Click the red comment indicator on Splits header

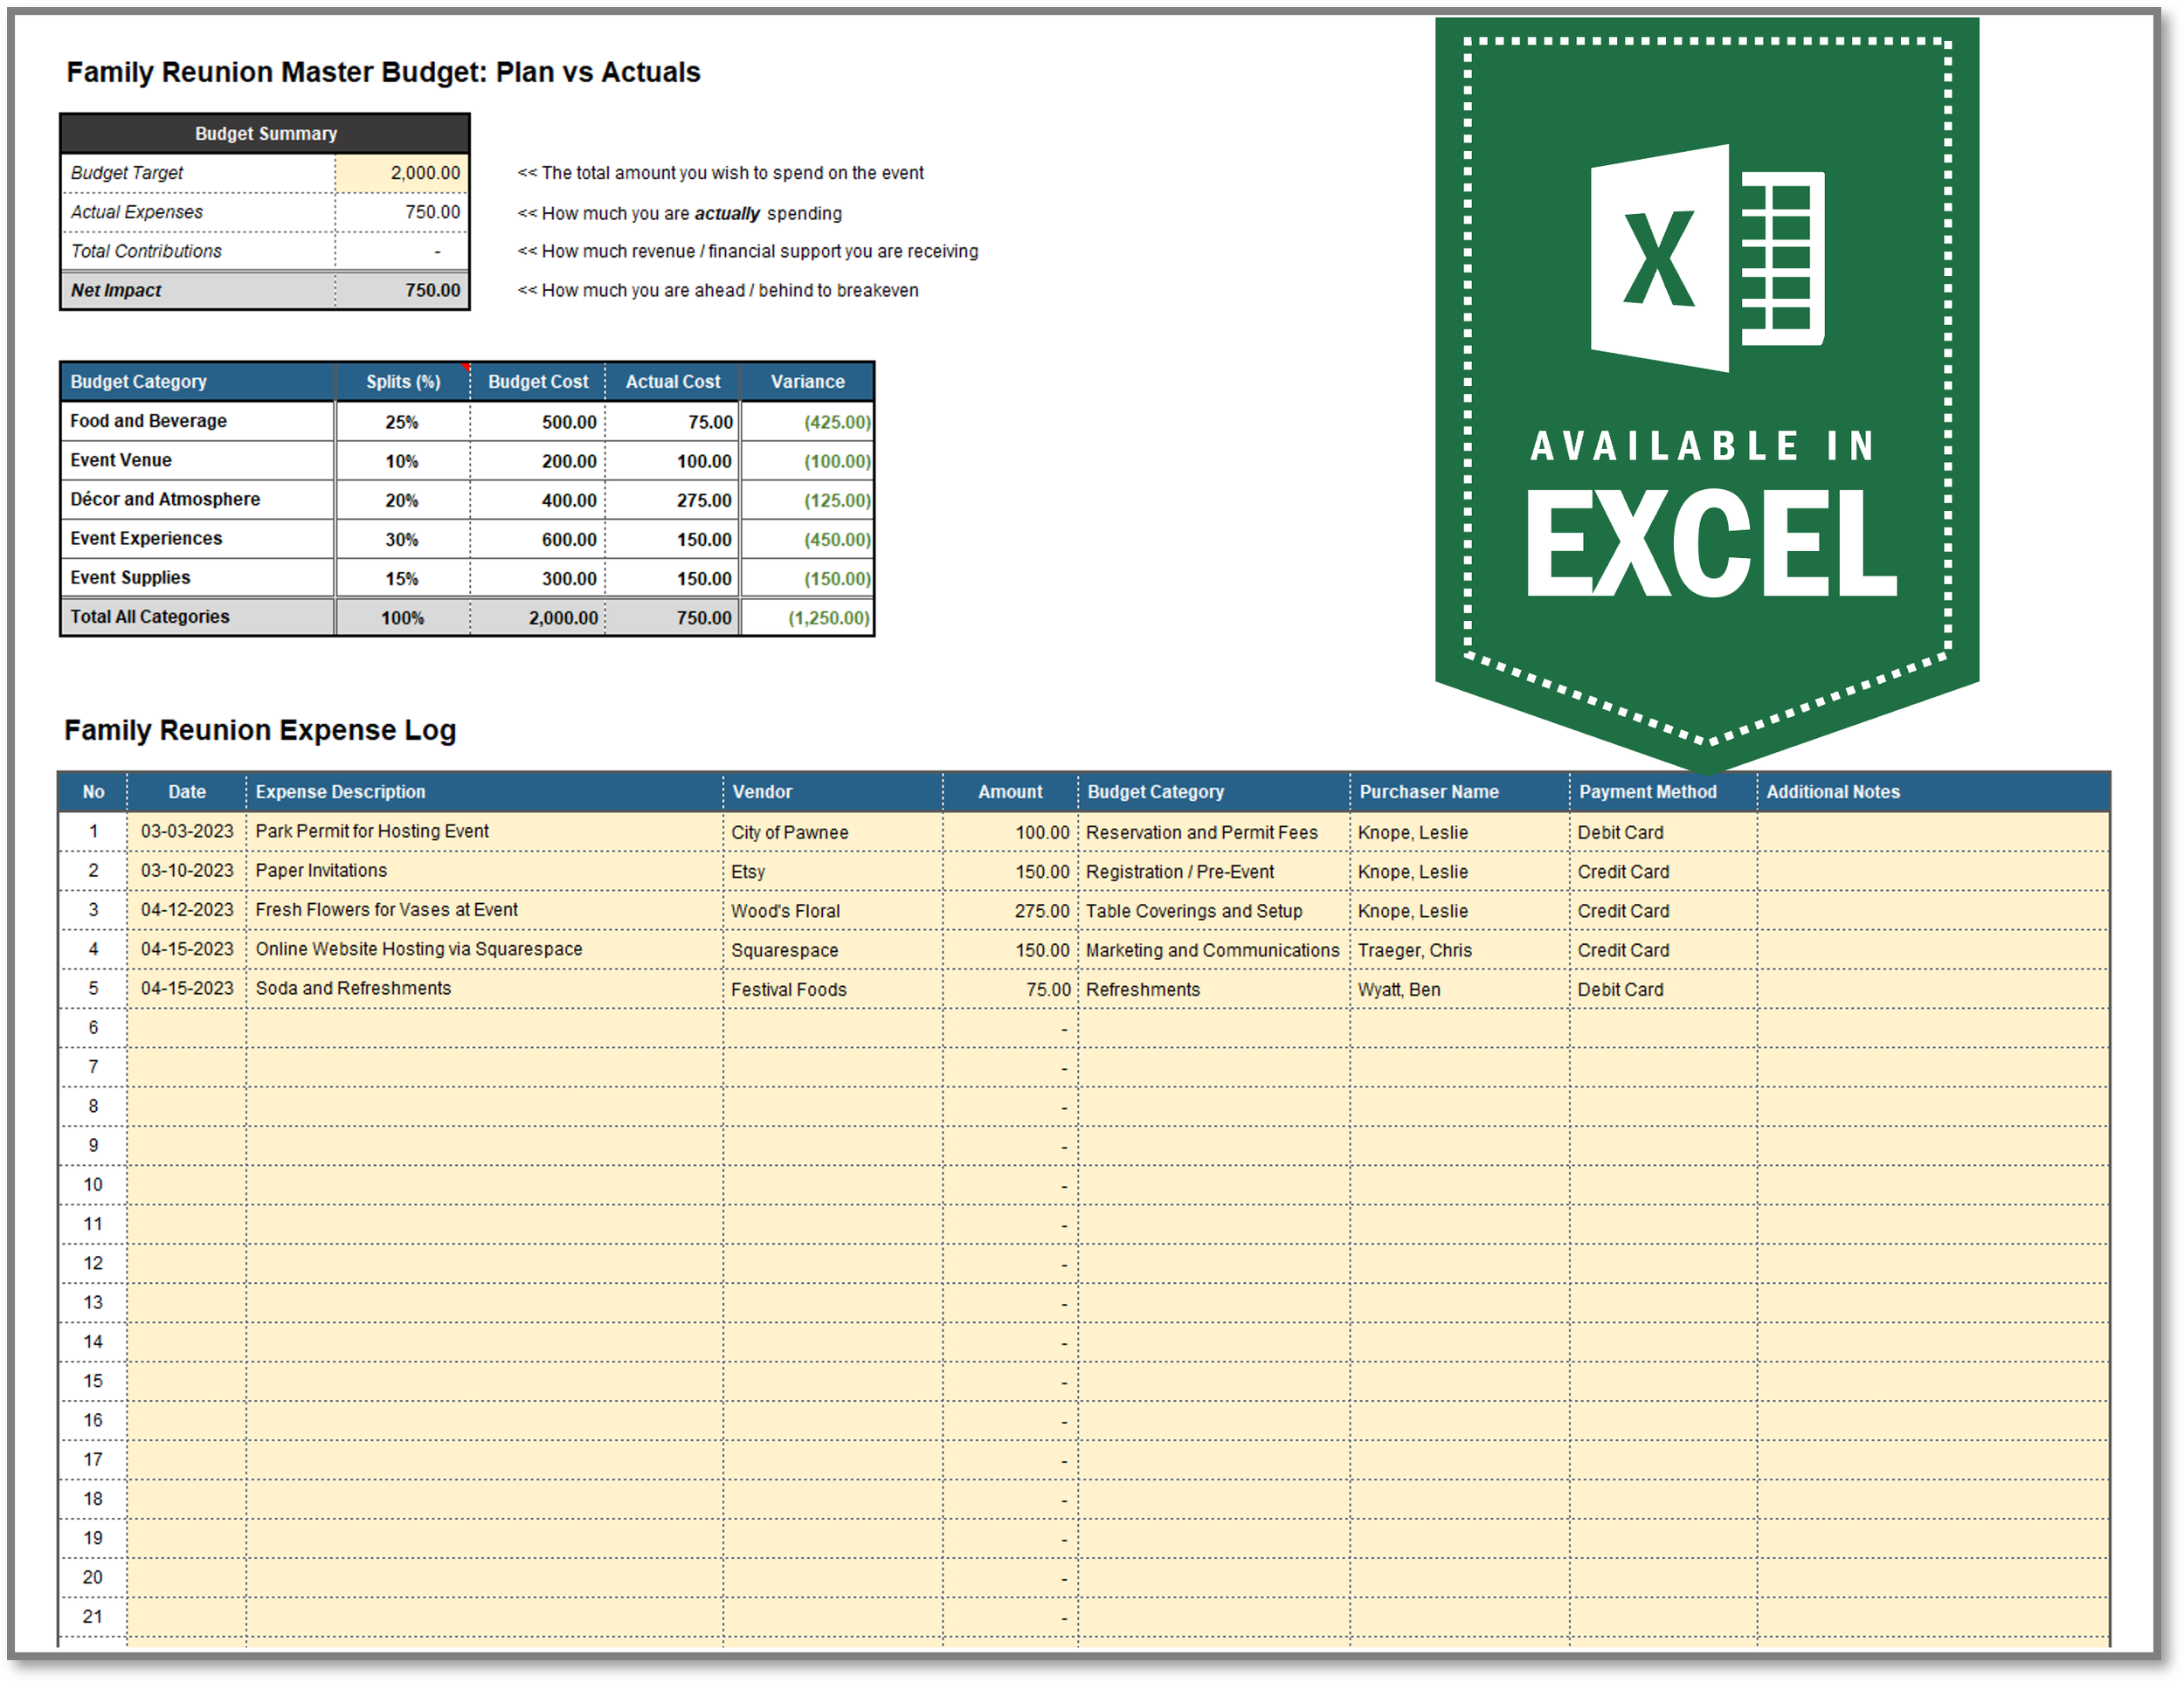[467, 367]
